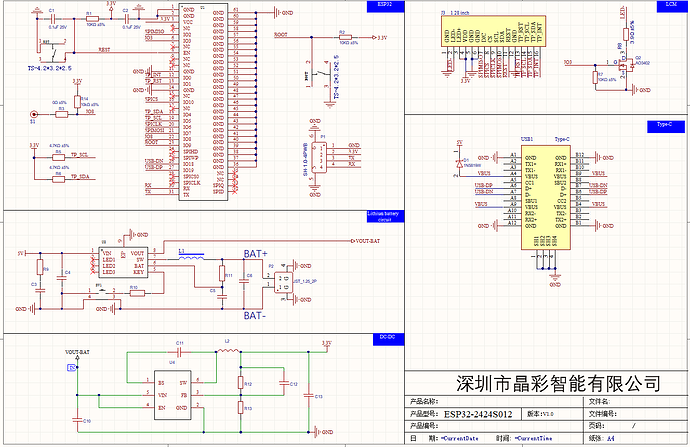Select the blue ESP32 section label
This screenshot has width=690, height=447.
click(385, 6)
